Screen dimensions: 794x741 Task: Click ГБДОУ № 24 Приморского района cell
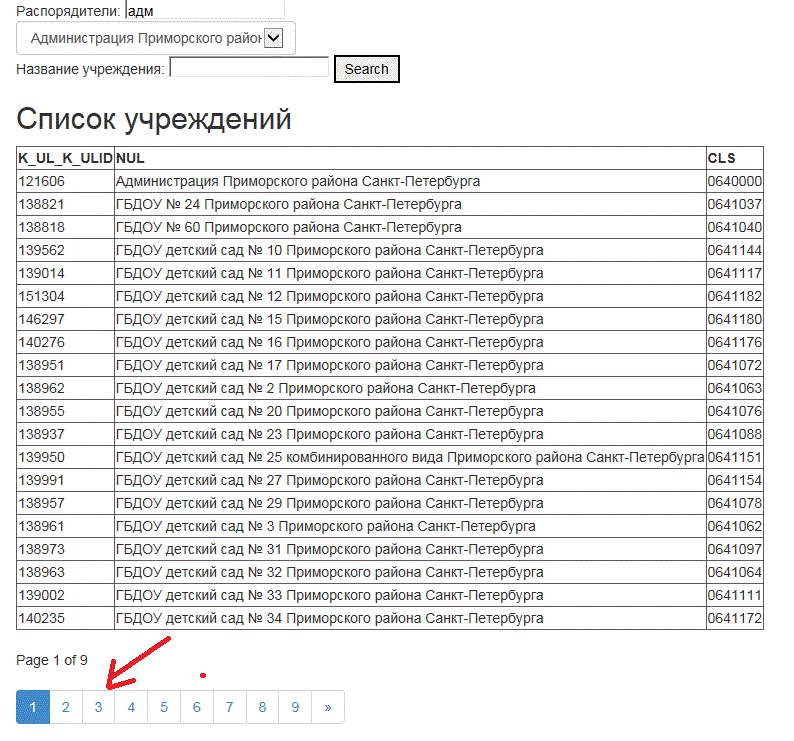point(410,204)
